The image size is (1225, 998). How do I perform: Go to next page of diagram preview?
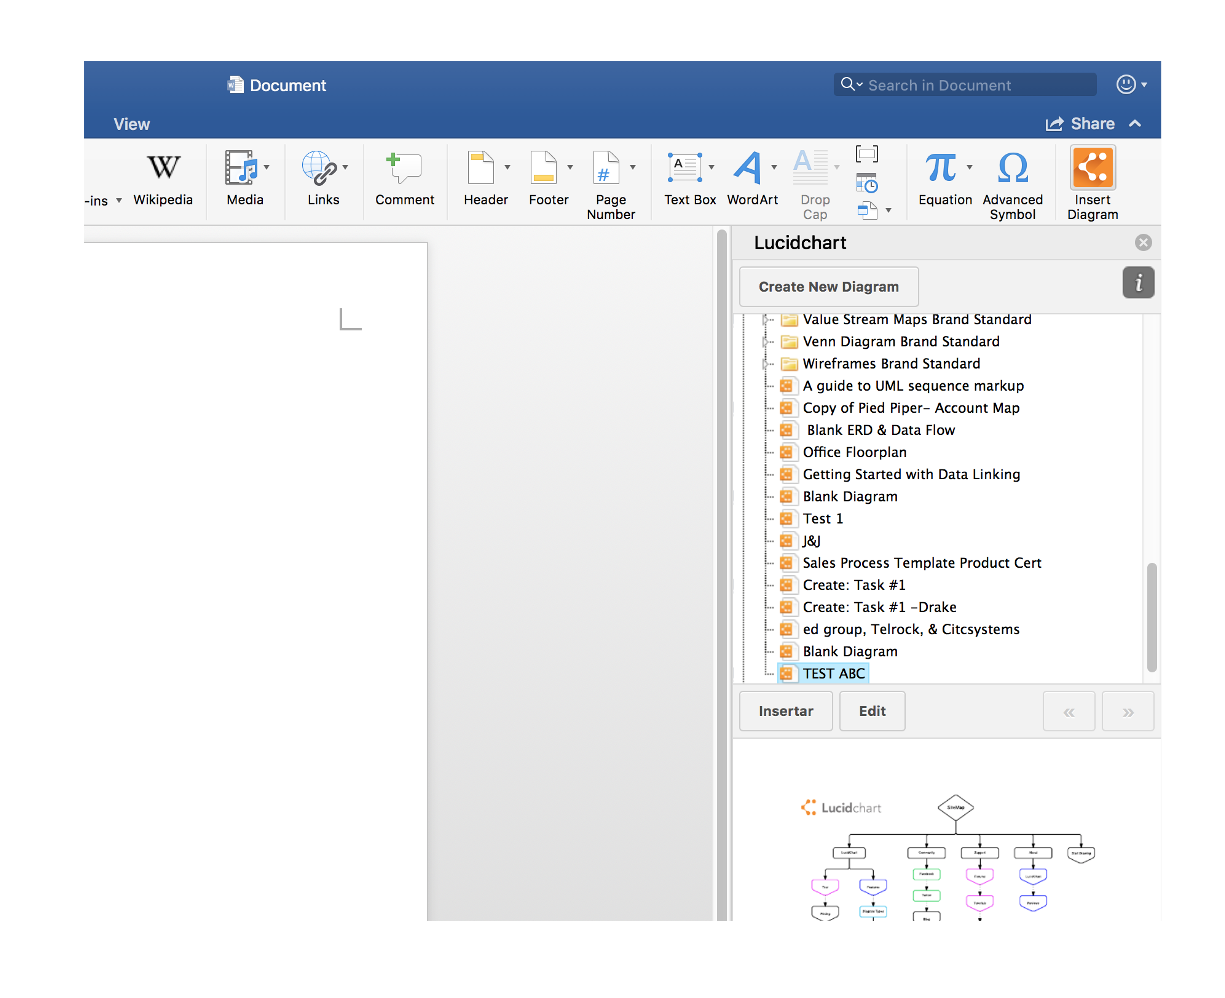pyautogui.click(x=1128, y=712)
